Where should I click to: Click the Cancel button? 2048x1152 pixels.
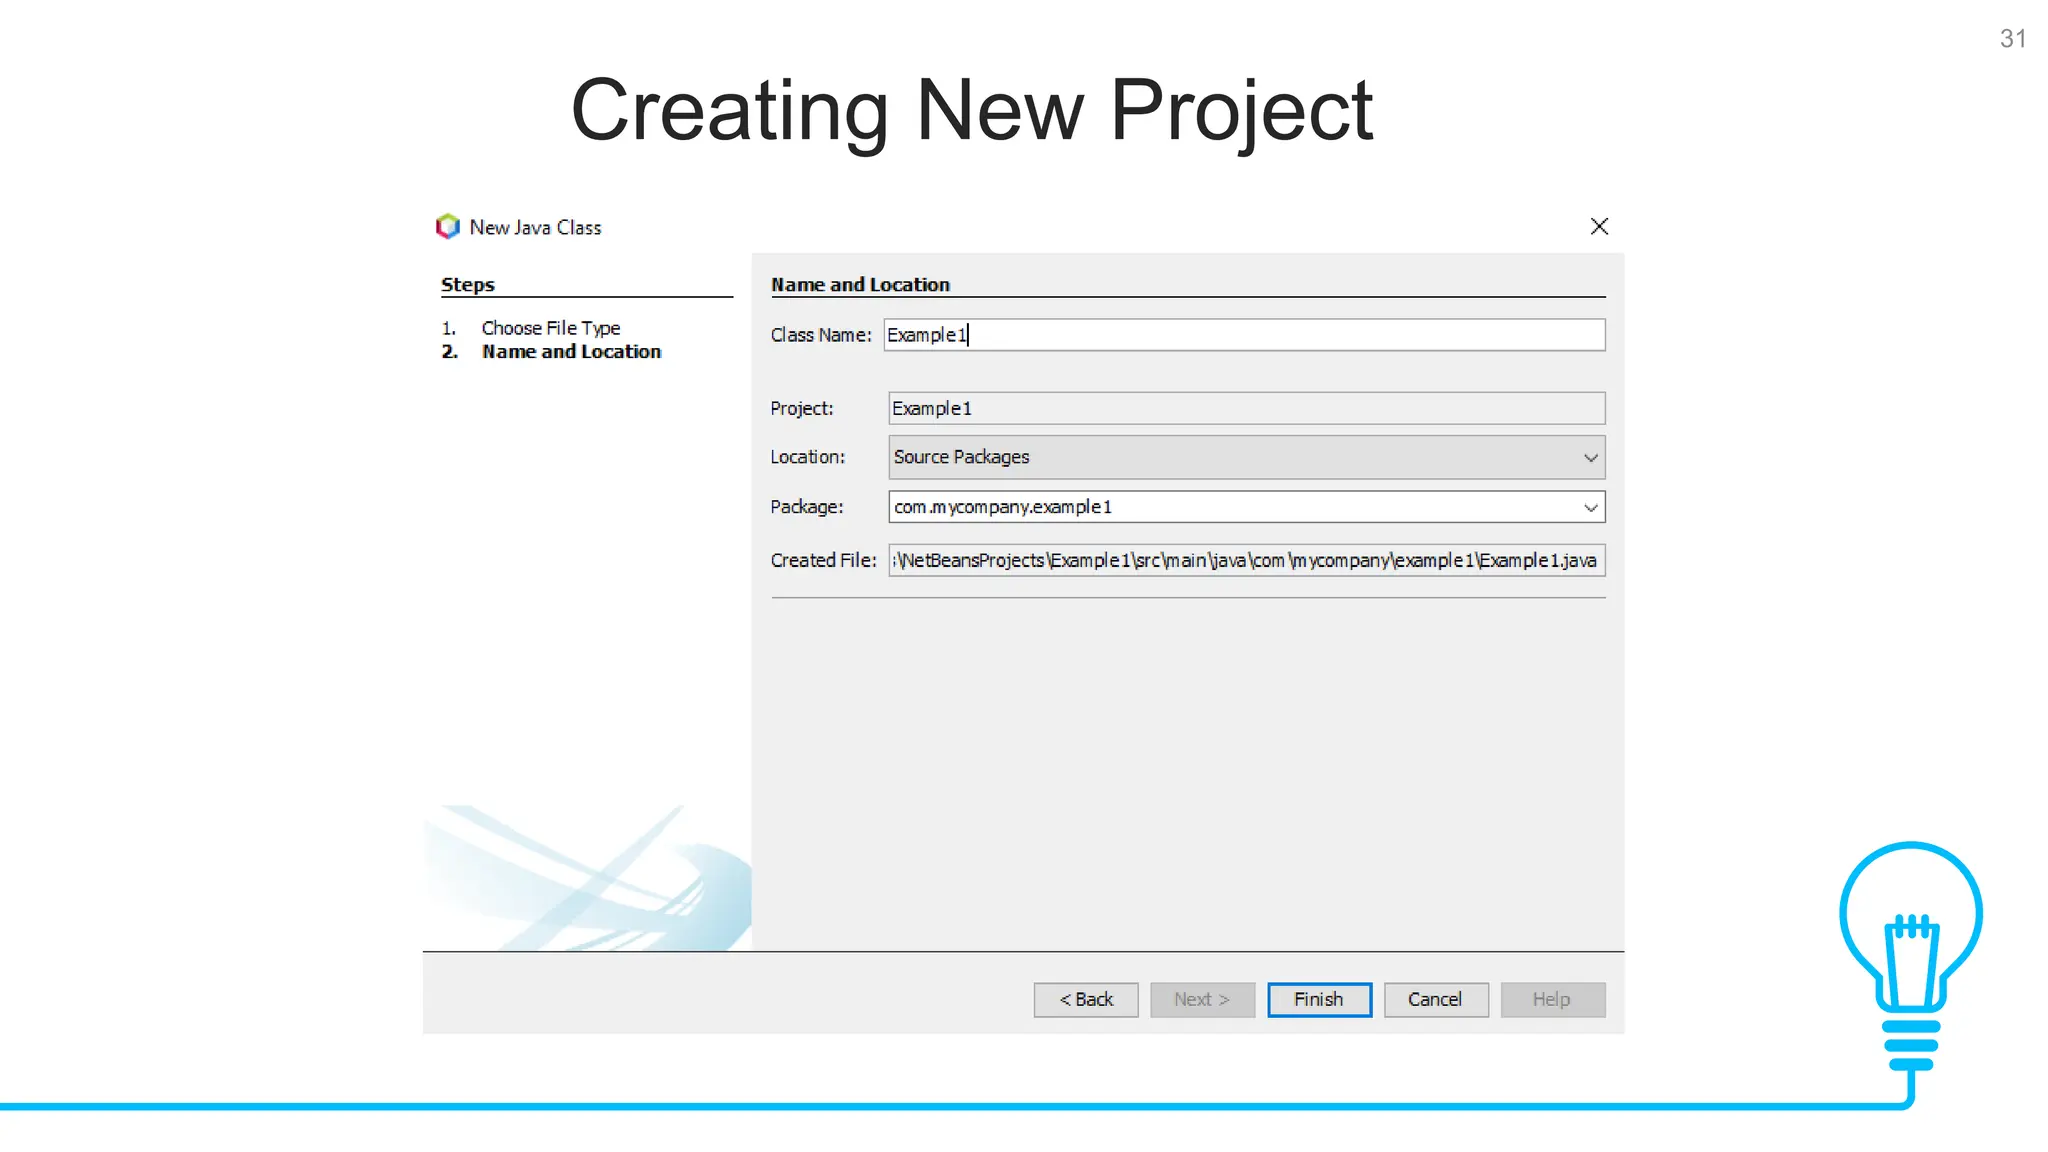click(x=1435, y=1000)
